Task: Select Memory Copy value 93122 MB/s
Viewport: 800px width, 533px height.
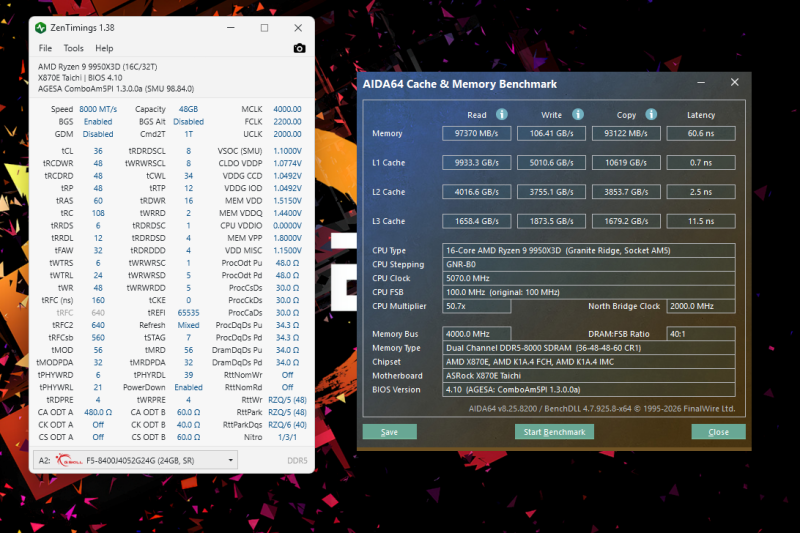Action: (x=626, y=134)
